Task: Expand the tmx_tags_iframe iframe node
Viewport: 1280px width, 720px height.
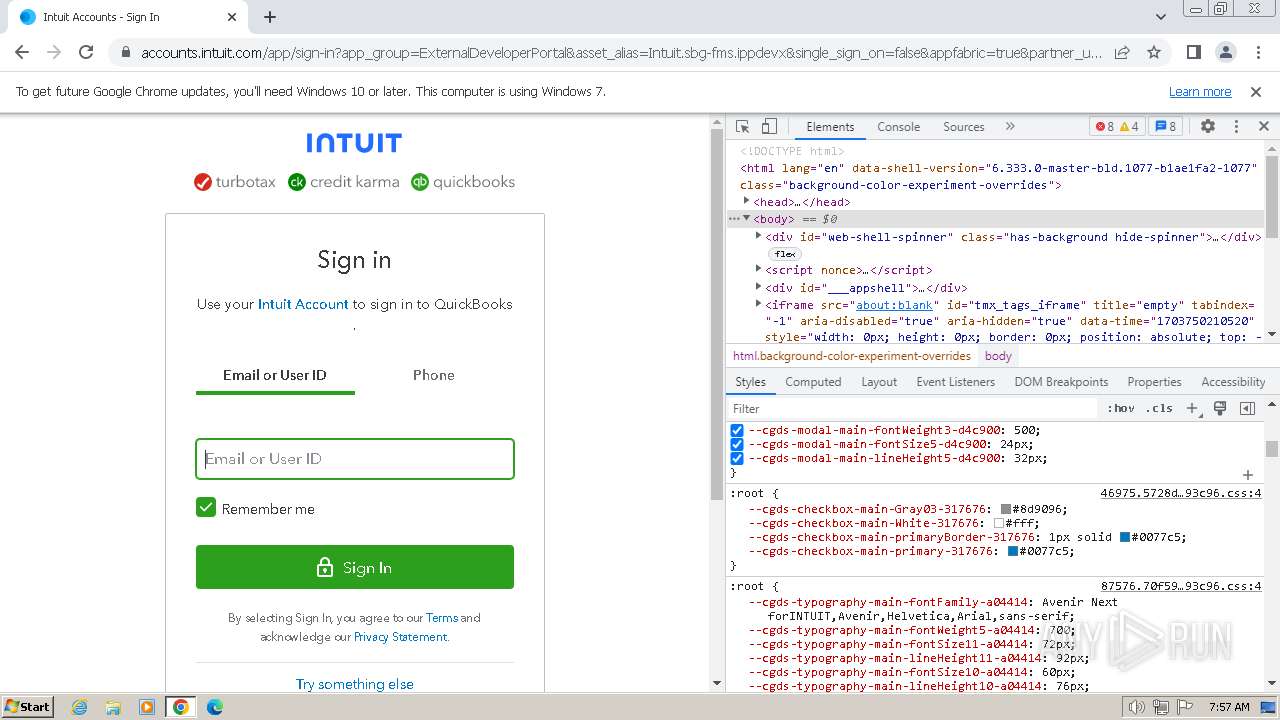Action: tap(758, 305)
